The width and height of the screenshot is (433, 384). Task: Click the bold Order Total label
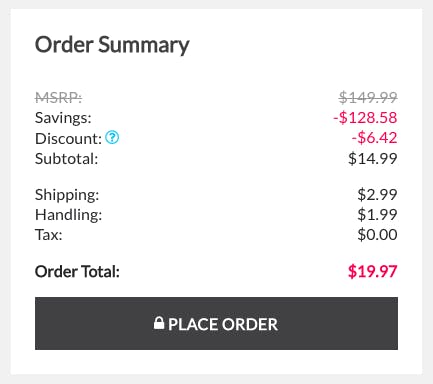coord(77,271)
